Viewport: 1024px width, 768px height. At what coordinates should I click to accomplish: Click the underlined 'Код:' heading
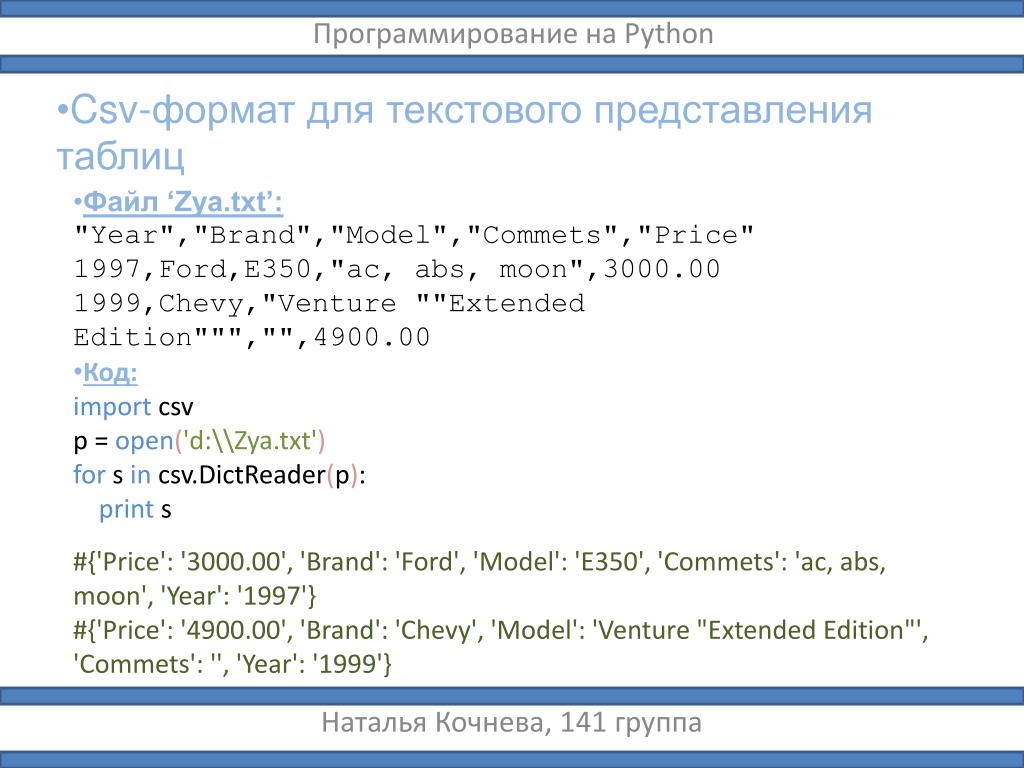coord(110,373)
